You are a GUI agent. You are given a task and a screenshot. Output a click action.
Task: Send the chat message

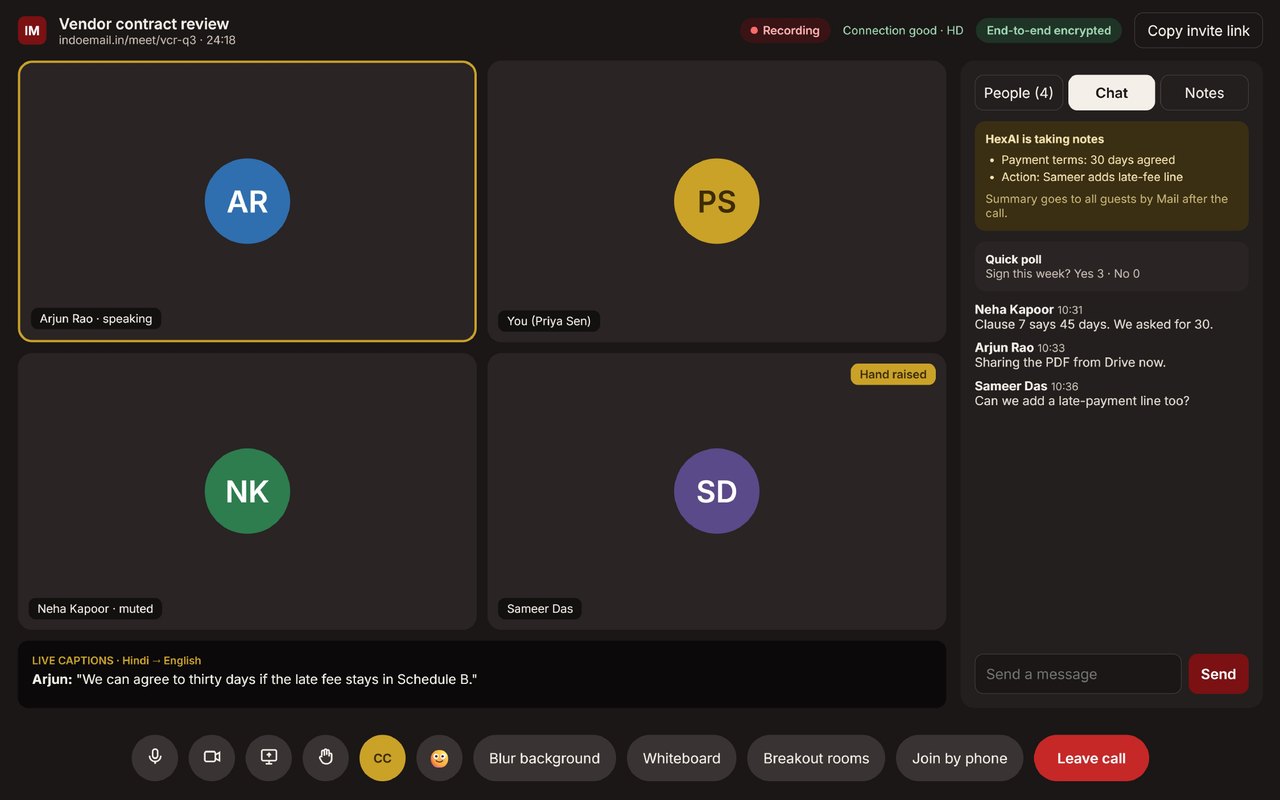tap(1219, 674)
